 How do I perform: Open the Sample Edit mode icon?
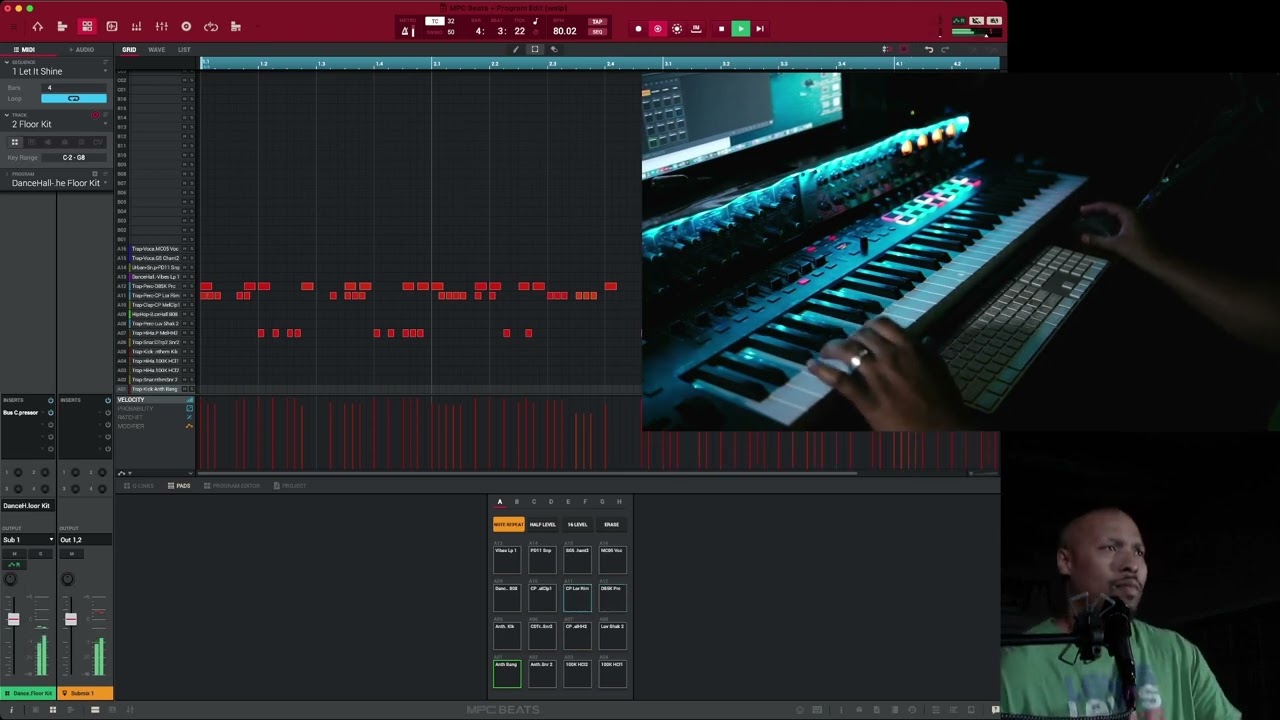(112, 27)
